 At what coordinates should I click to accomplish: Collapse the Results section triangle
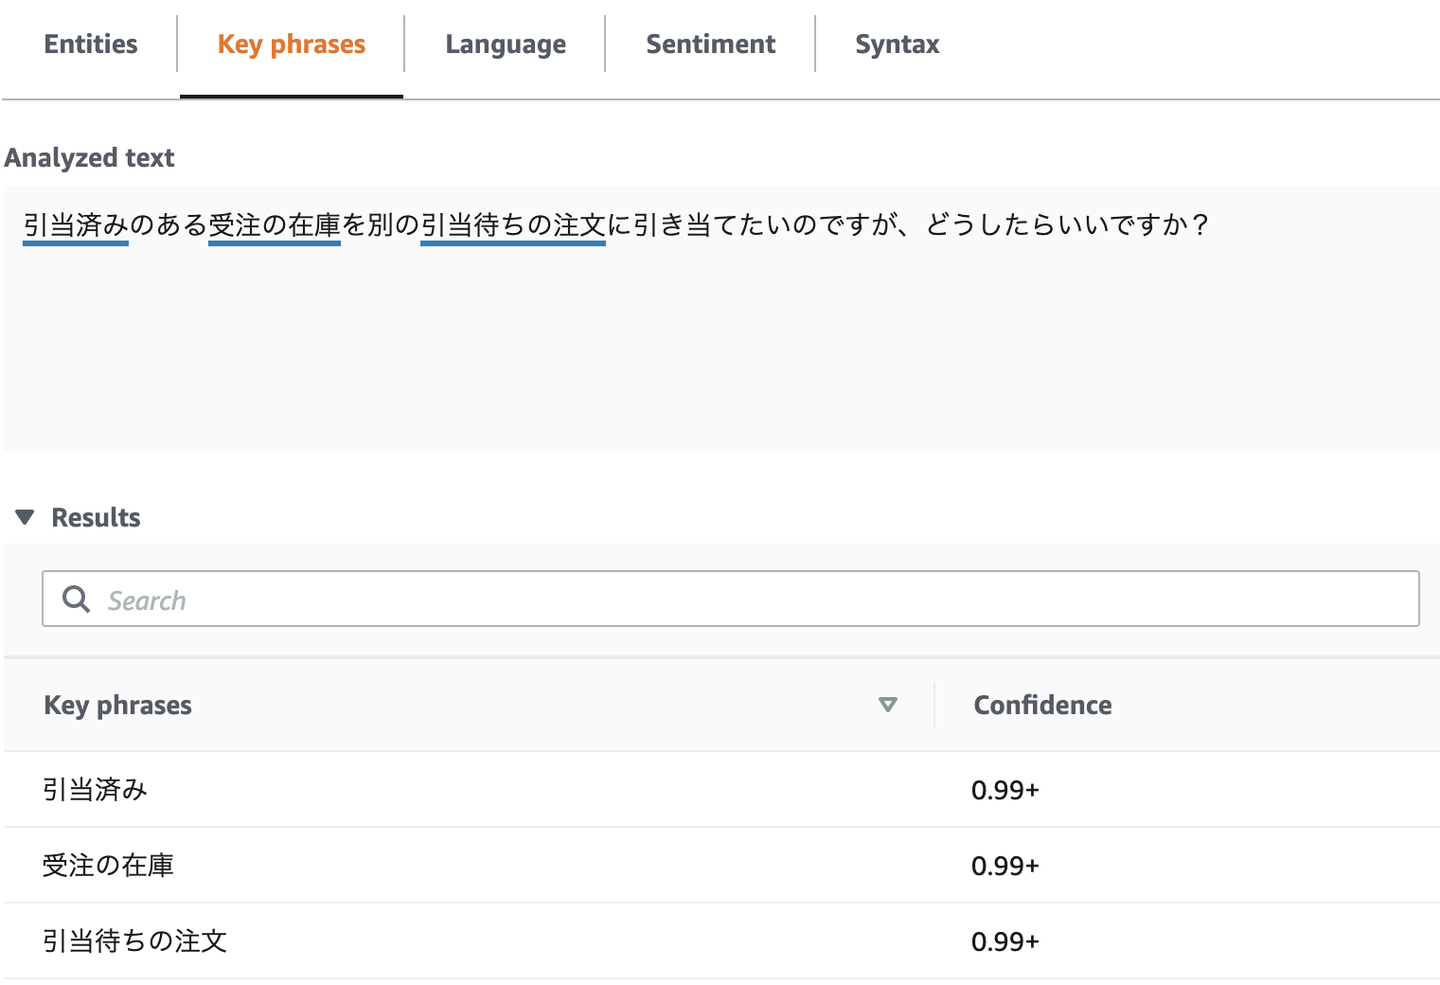[x=25, y=517]
